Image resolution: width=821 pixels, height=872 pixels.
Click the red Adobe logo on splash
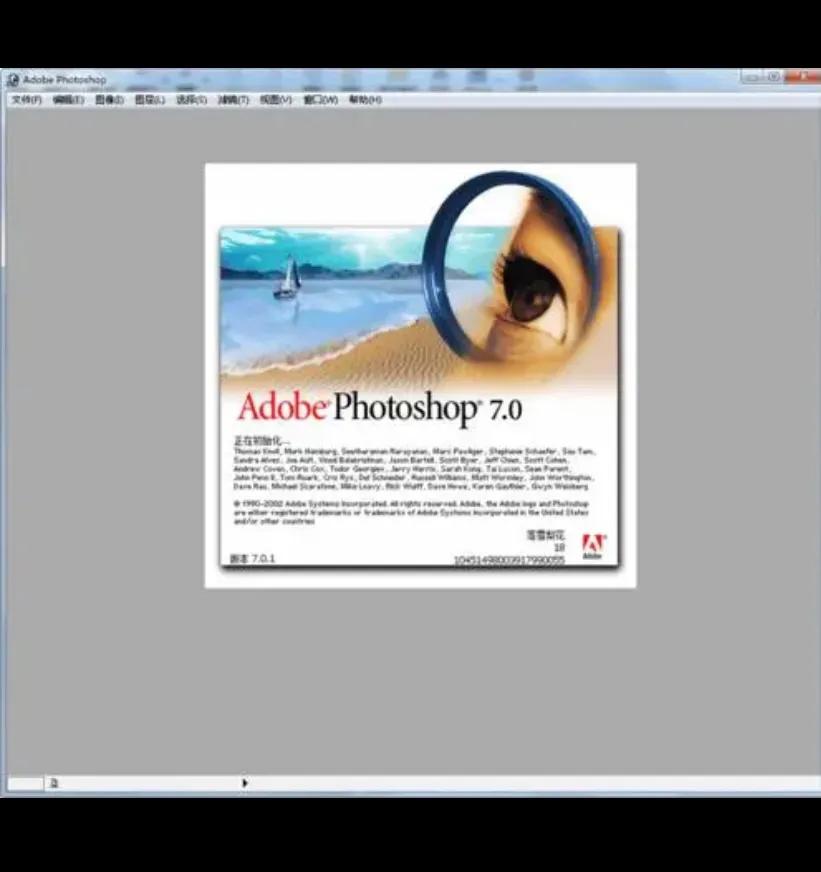(594, 546)
